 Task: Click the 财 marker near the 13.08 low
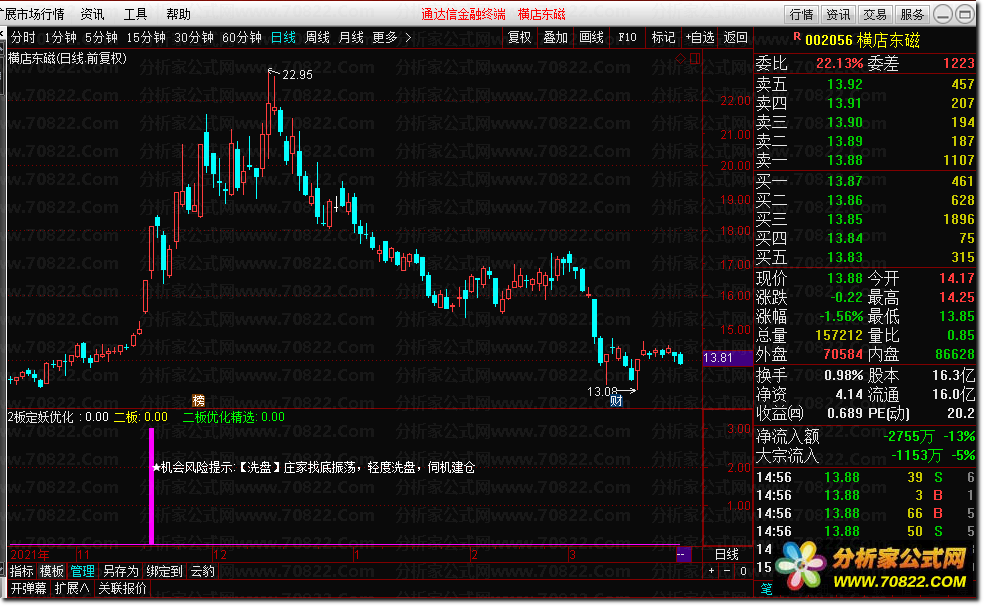pos(616,401)
